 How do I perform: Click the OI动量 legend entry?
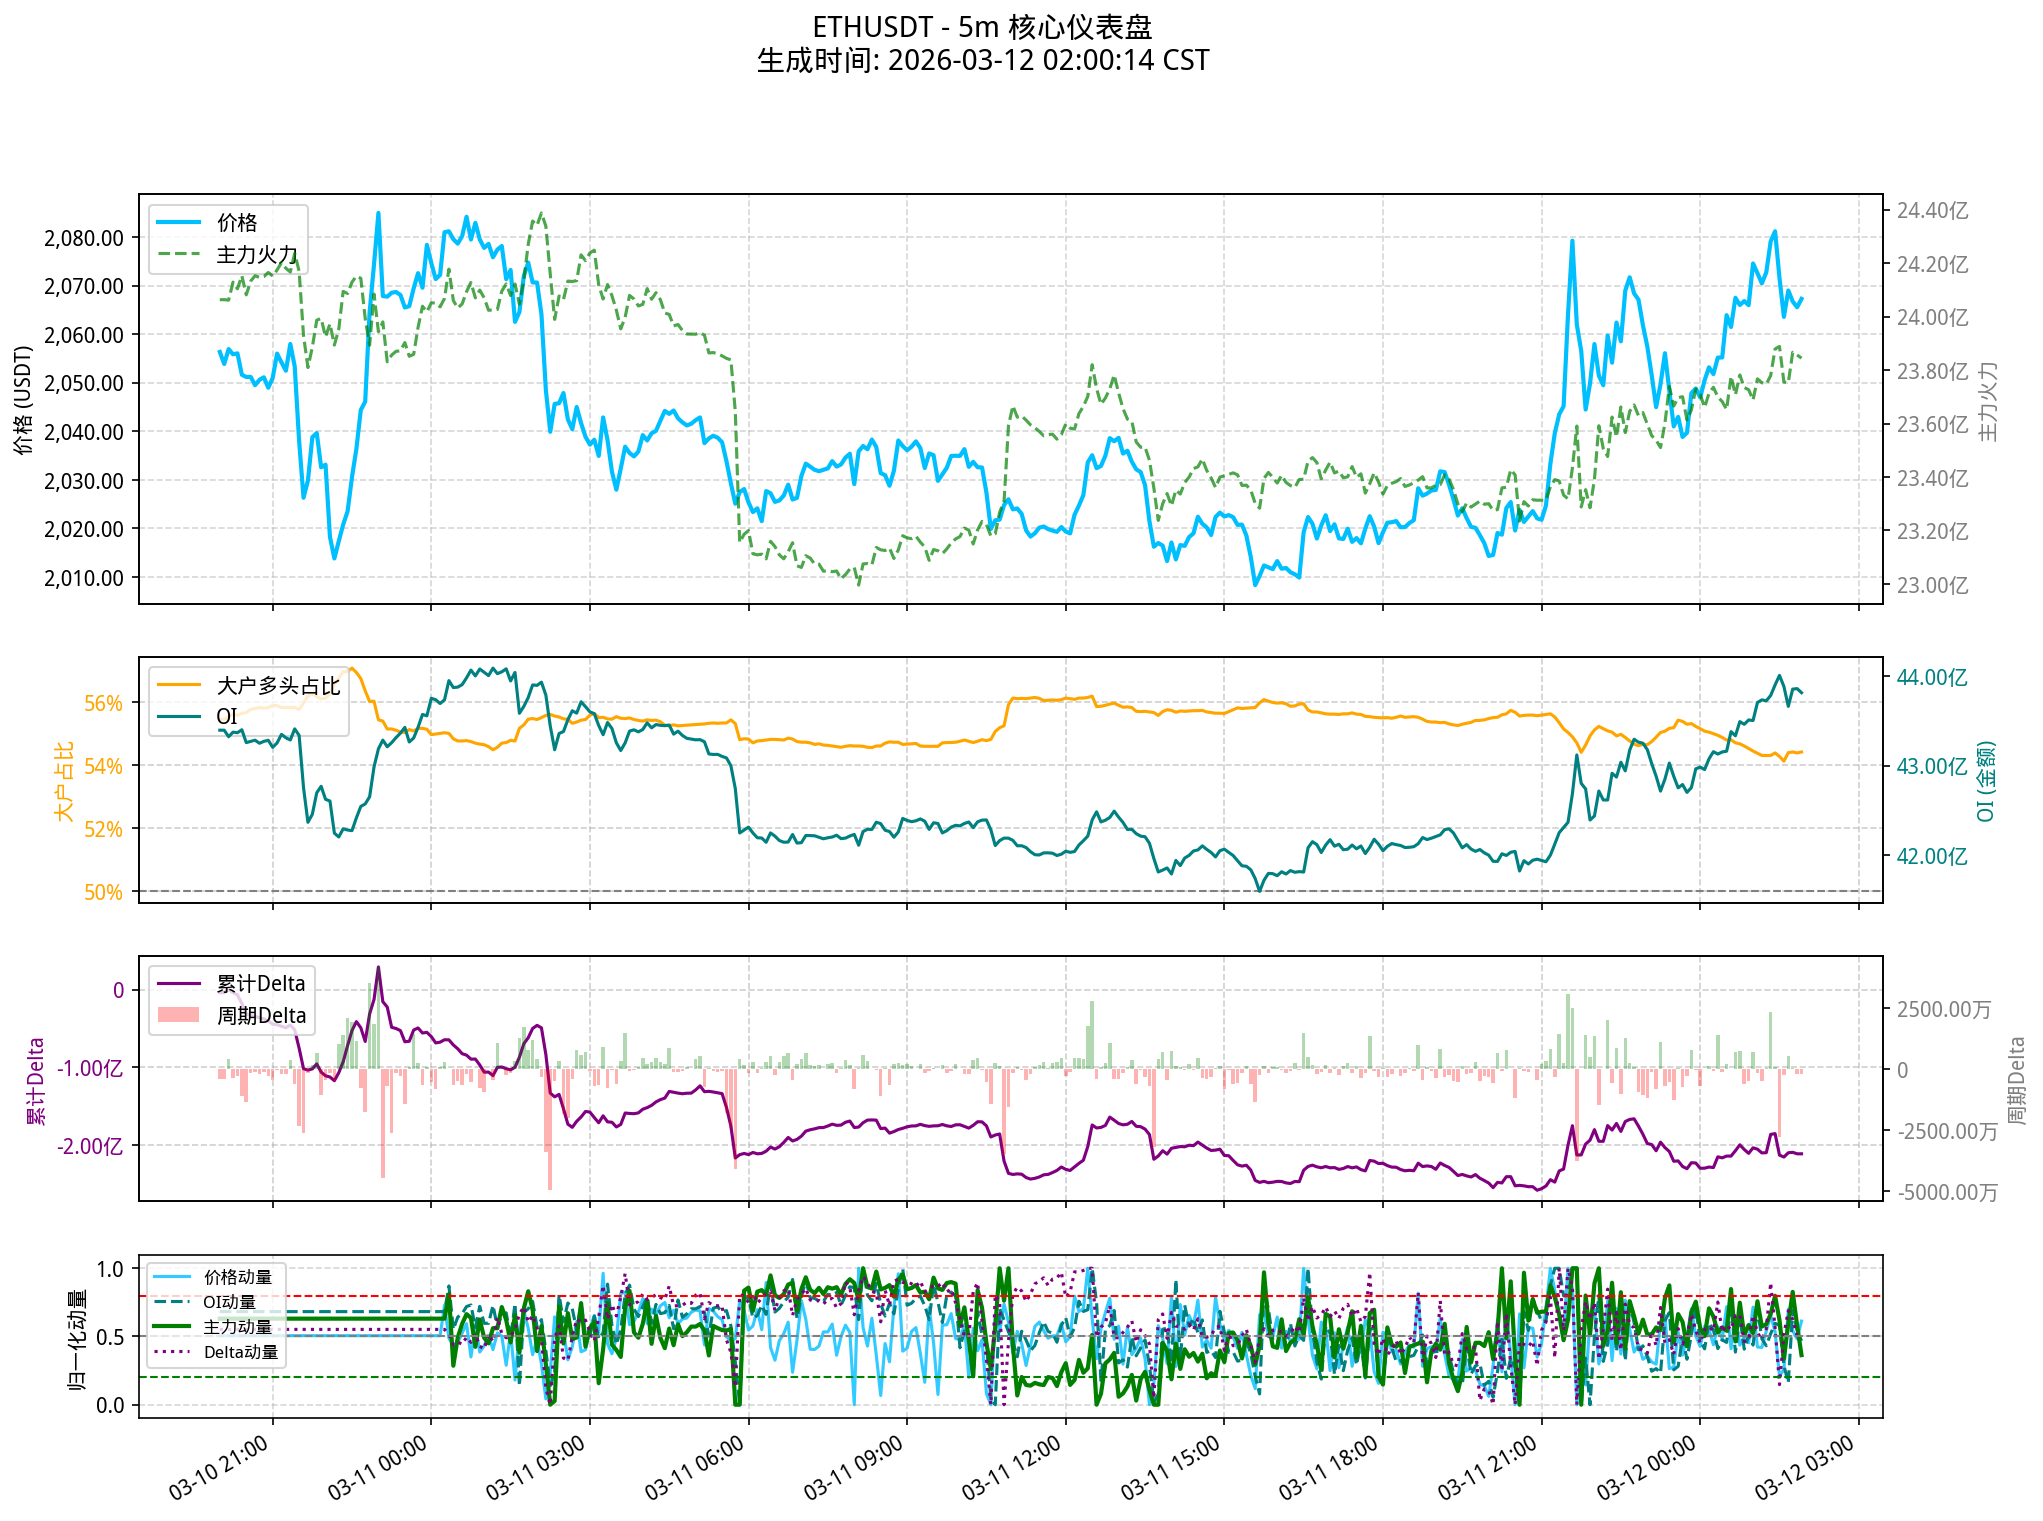229,1302
